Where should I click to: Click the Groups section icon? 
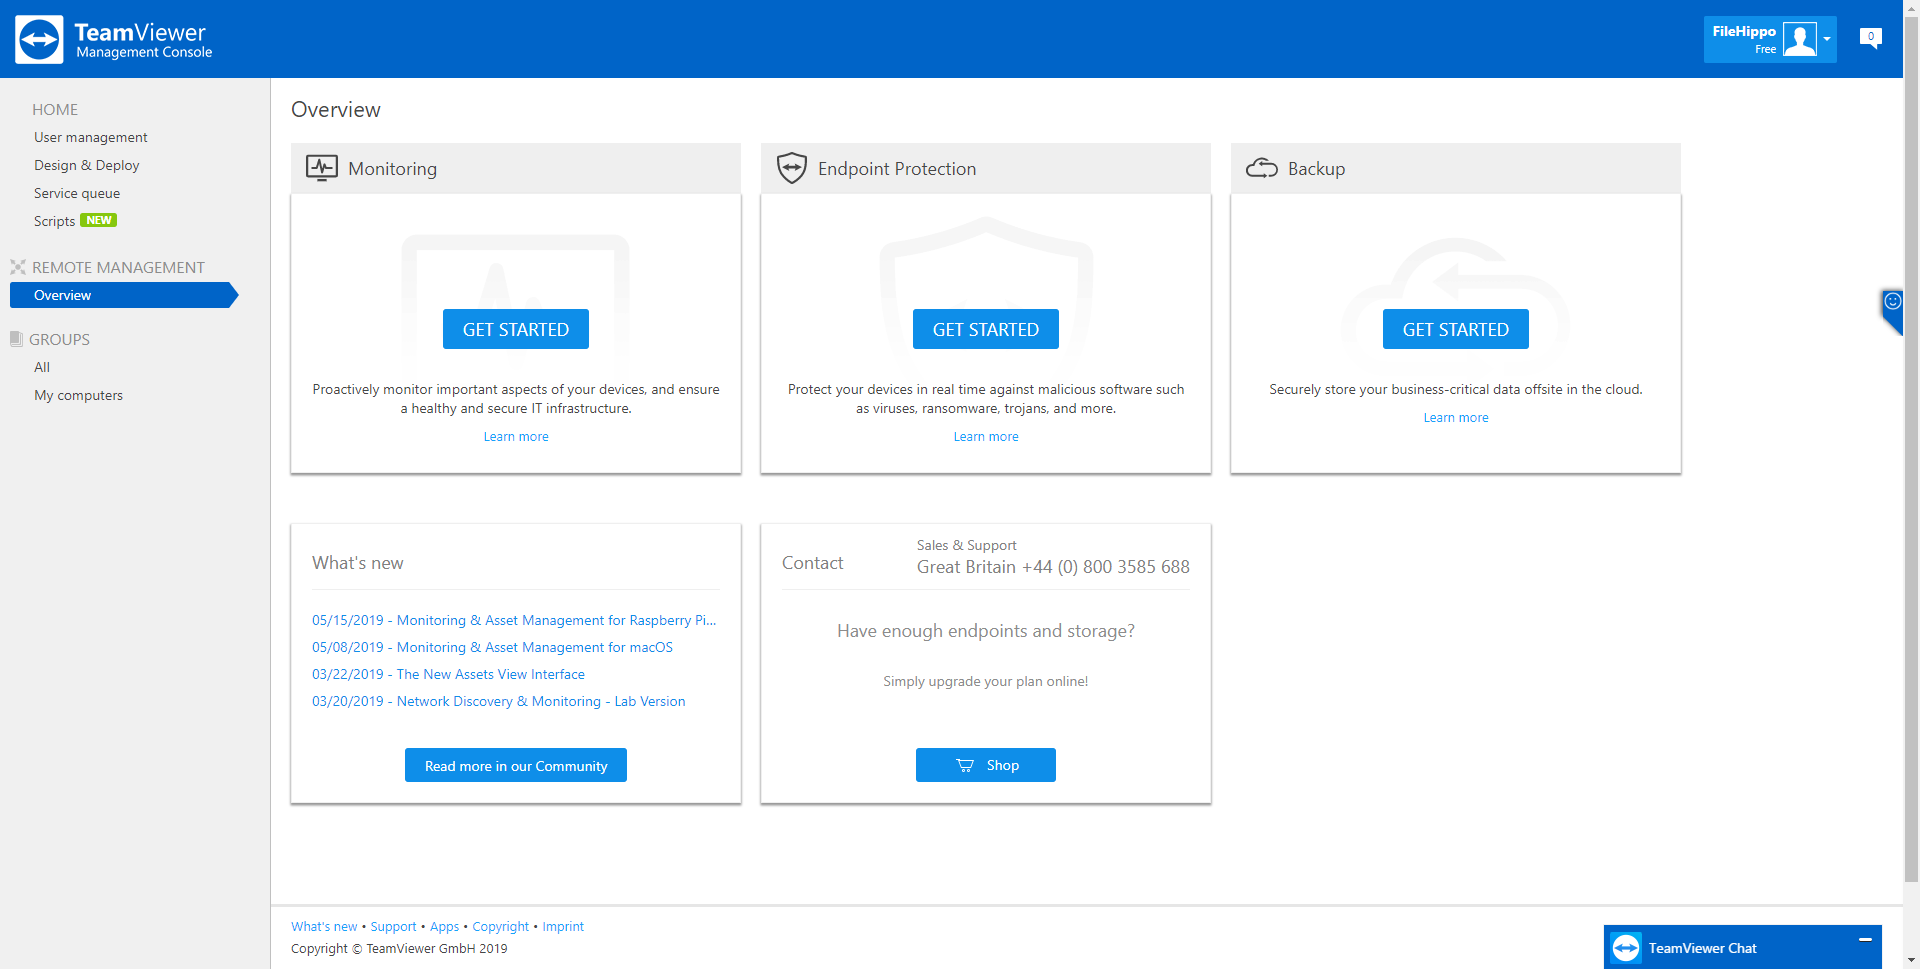pos(16,339)
